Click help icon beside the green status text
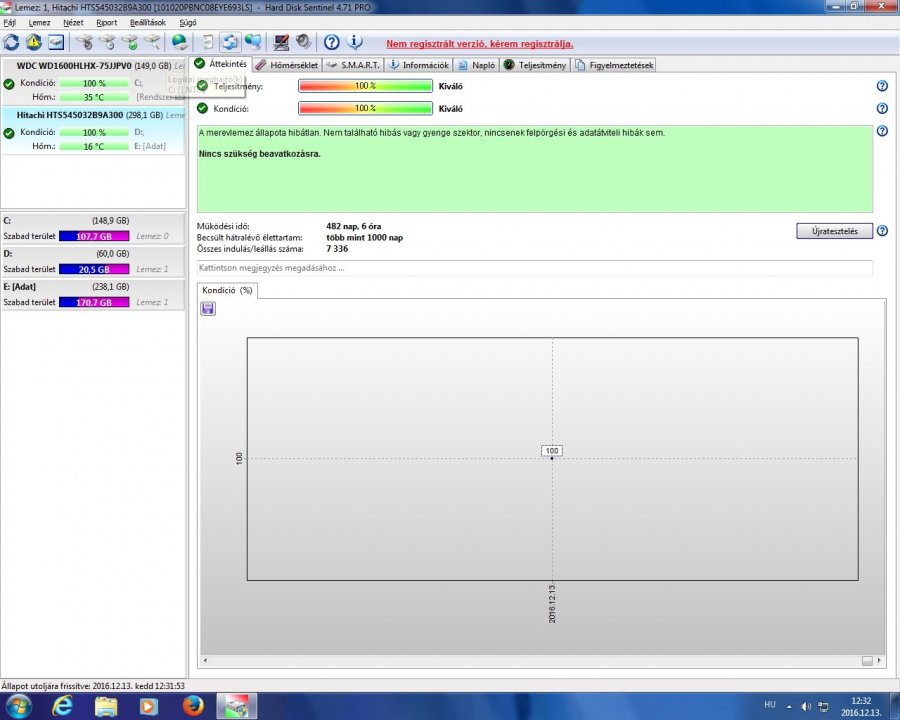 coord(882,131)
